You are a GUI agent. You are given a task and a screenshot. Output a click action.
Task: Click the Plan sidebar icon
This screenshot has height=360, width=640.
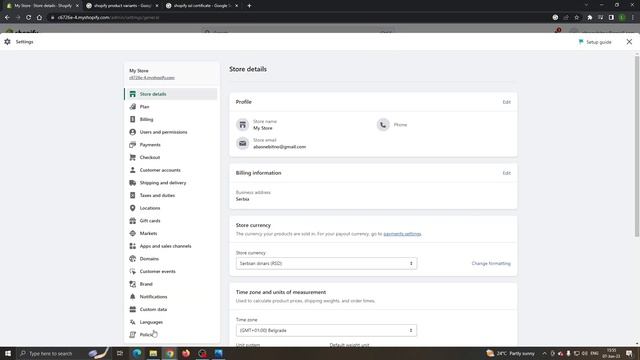coord(133,107)
